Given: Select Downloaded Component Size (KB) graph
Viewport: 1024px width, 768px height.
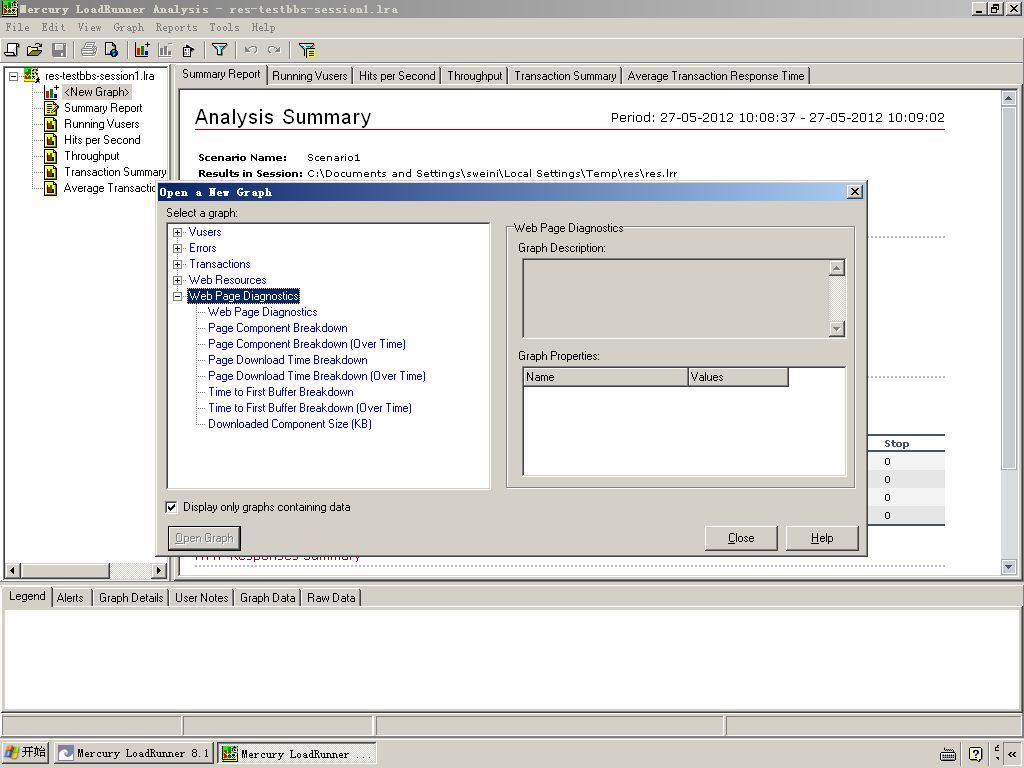Looking at the screenshot, I should coord(289,424).
